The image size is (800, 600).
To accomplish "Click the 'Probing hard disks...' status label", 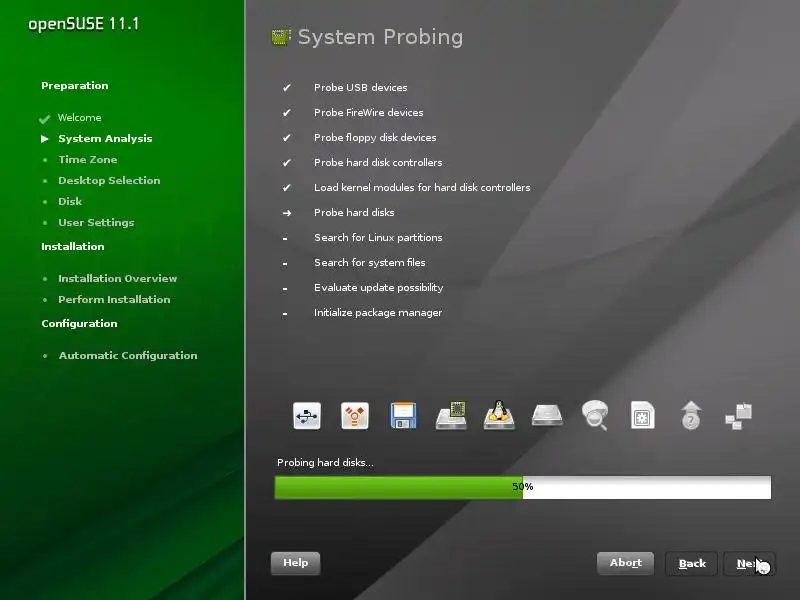I will coord(325,463).
